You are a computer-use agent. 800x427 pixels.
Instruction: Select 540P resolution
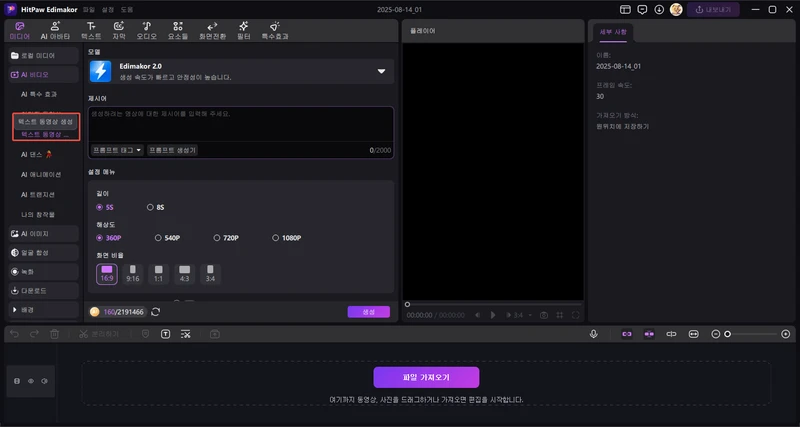pyautogui.click(x=168, y=238)
